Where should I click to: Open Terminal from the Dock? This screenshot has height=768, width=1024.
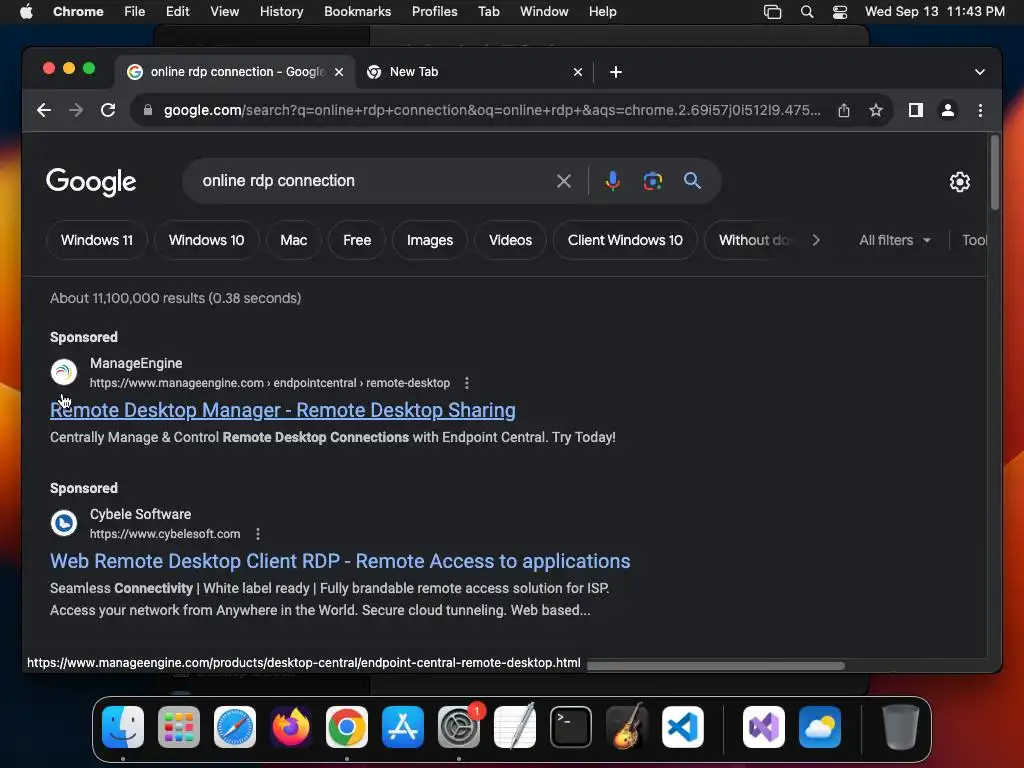click(571, 727)
